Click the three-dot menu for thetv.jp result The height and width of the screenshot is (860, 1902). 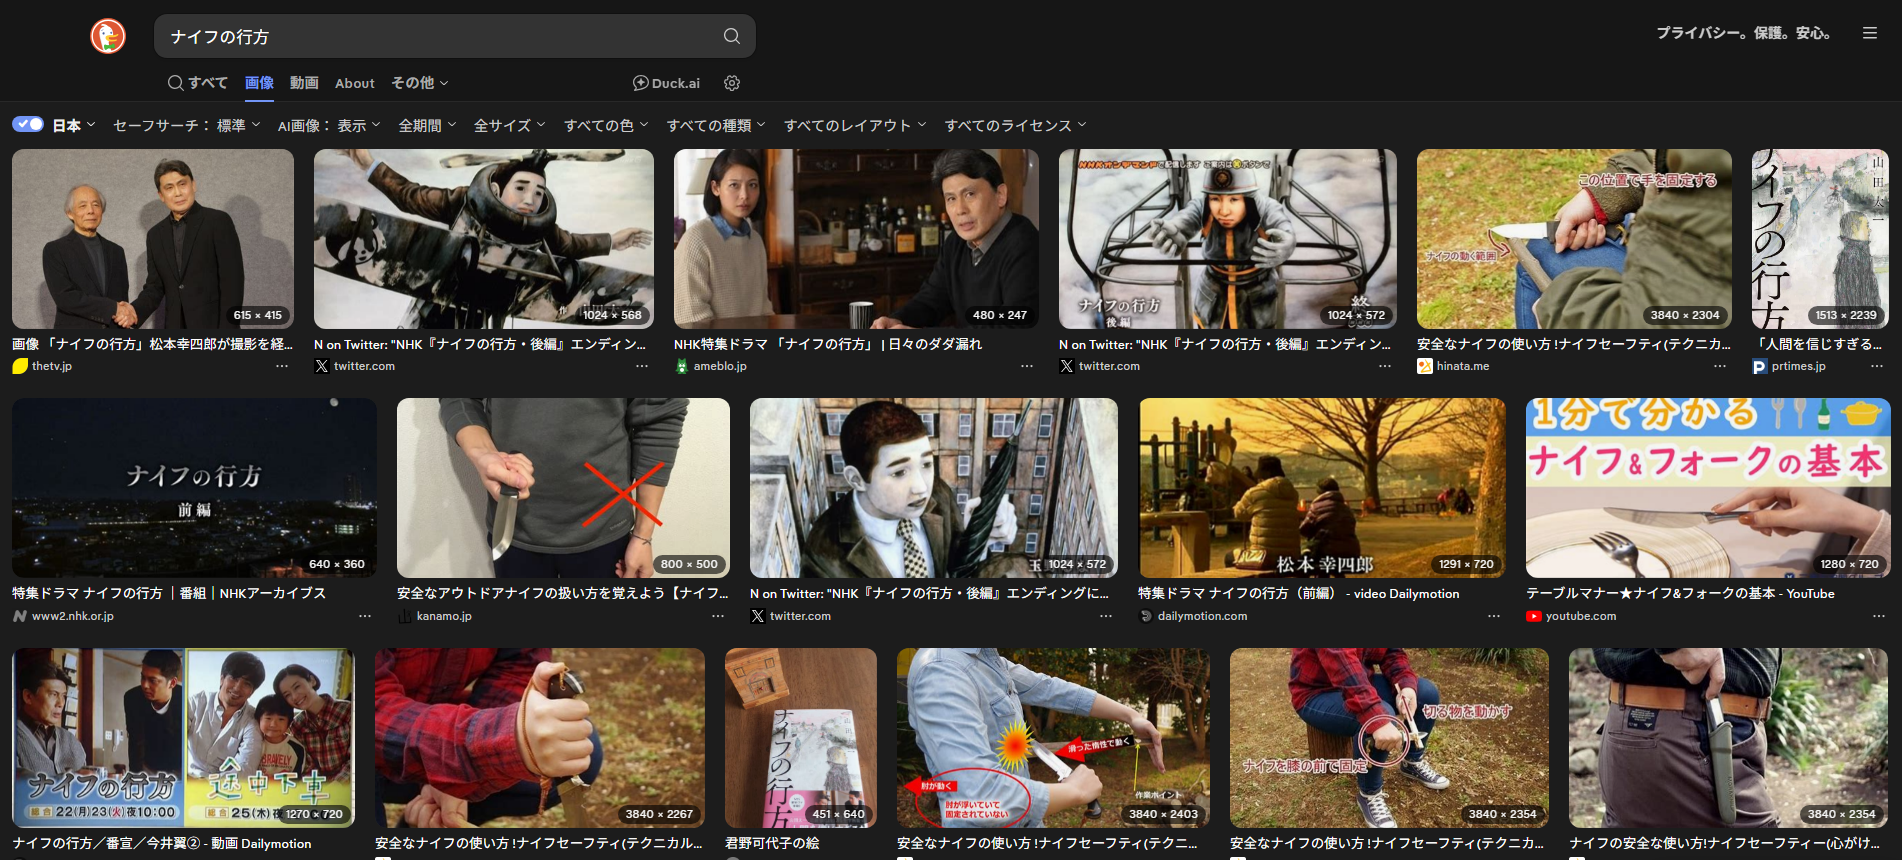282,366
